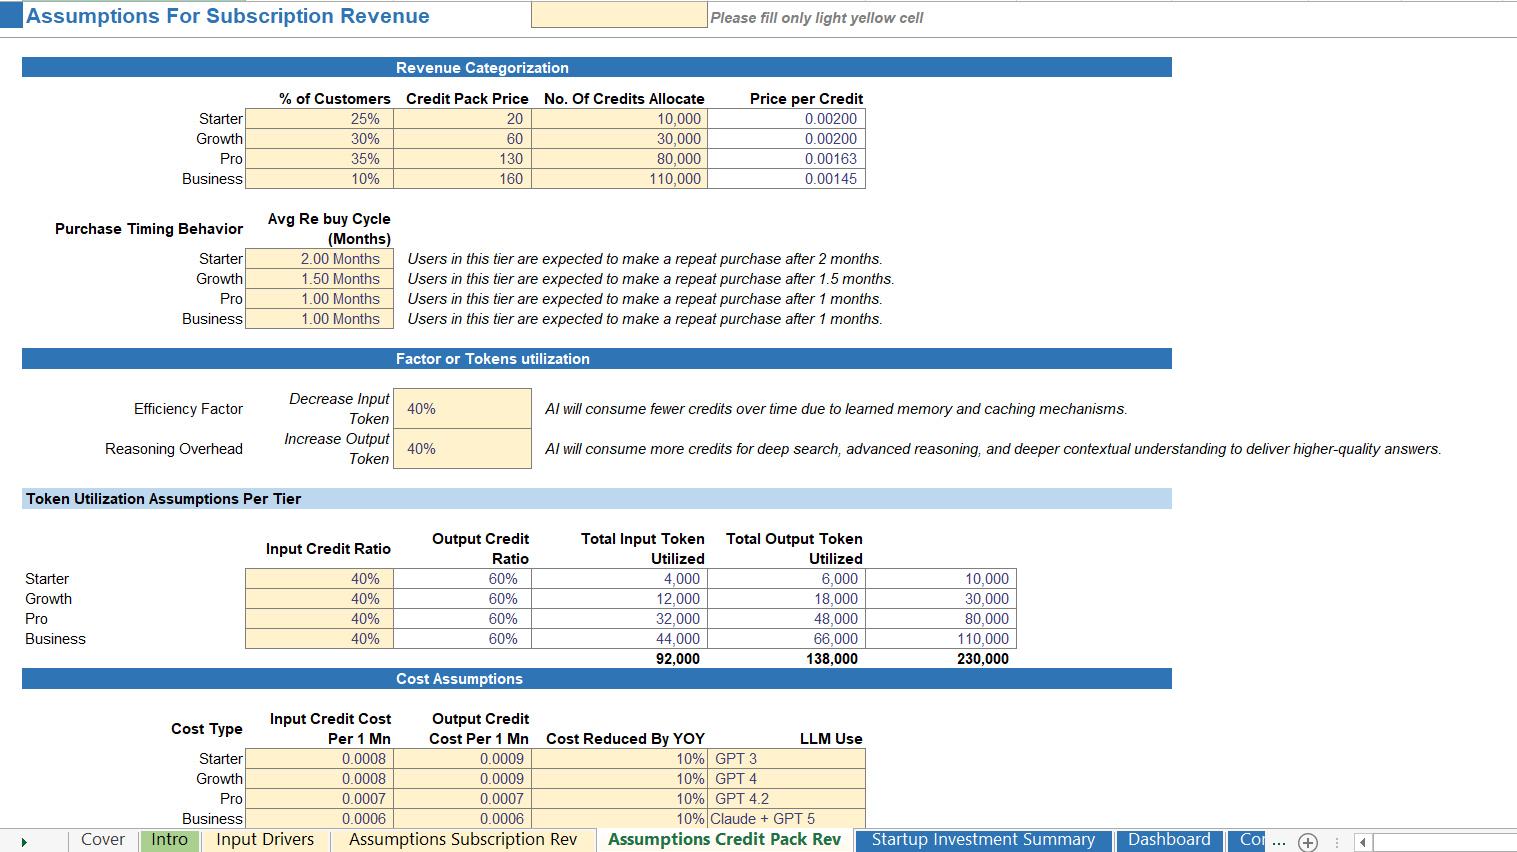Open the Intro sheet tab
Viewport: 1517px width, 852px height.
[169, 840]
